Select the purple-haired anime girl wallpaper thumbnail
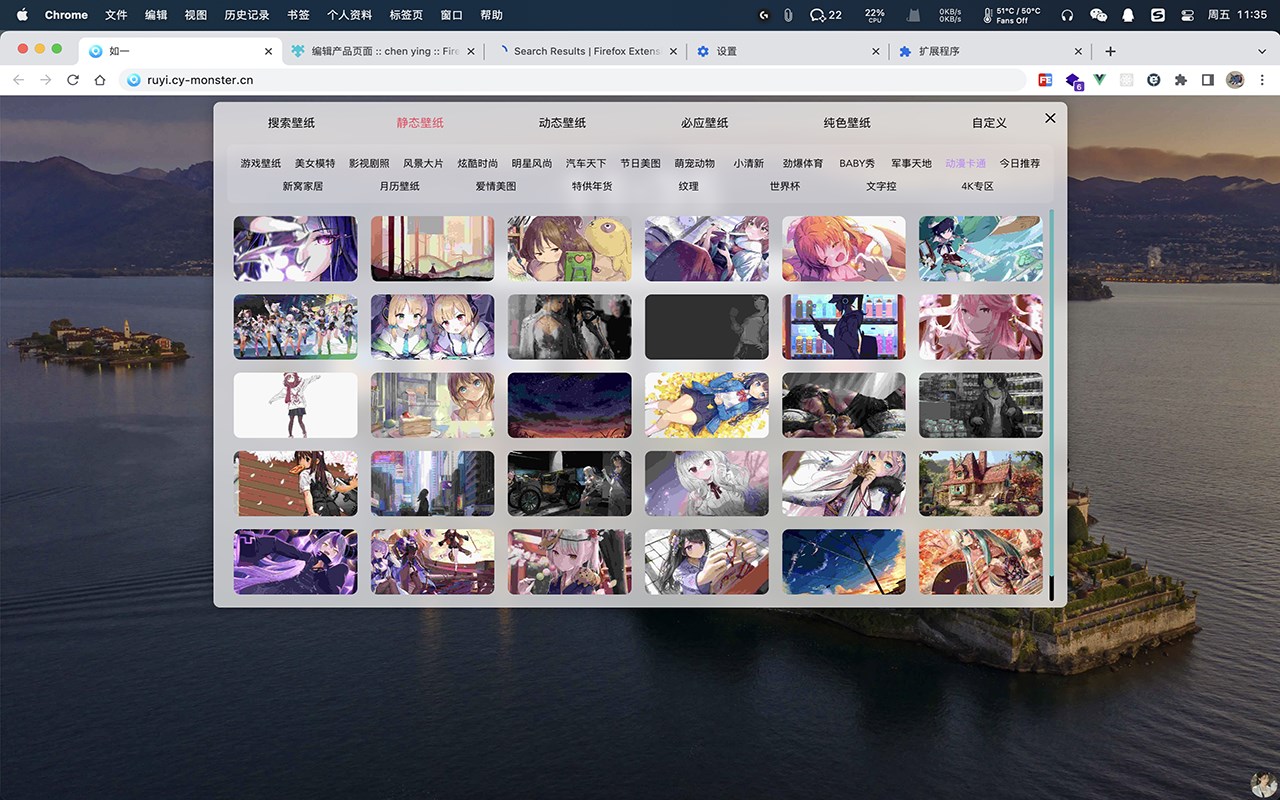Screen dimensions: 1280x800 point(295,249)
